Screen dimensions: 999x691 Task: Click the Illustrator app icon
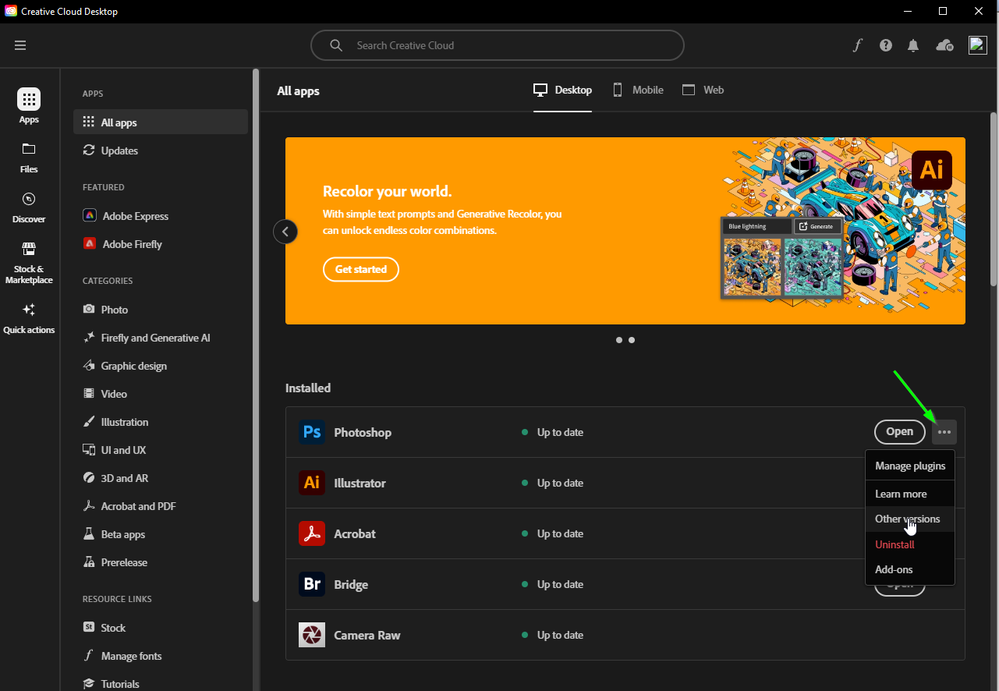[x=312, y=483]
